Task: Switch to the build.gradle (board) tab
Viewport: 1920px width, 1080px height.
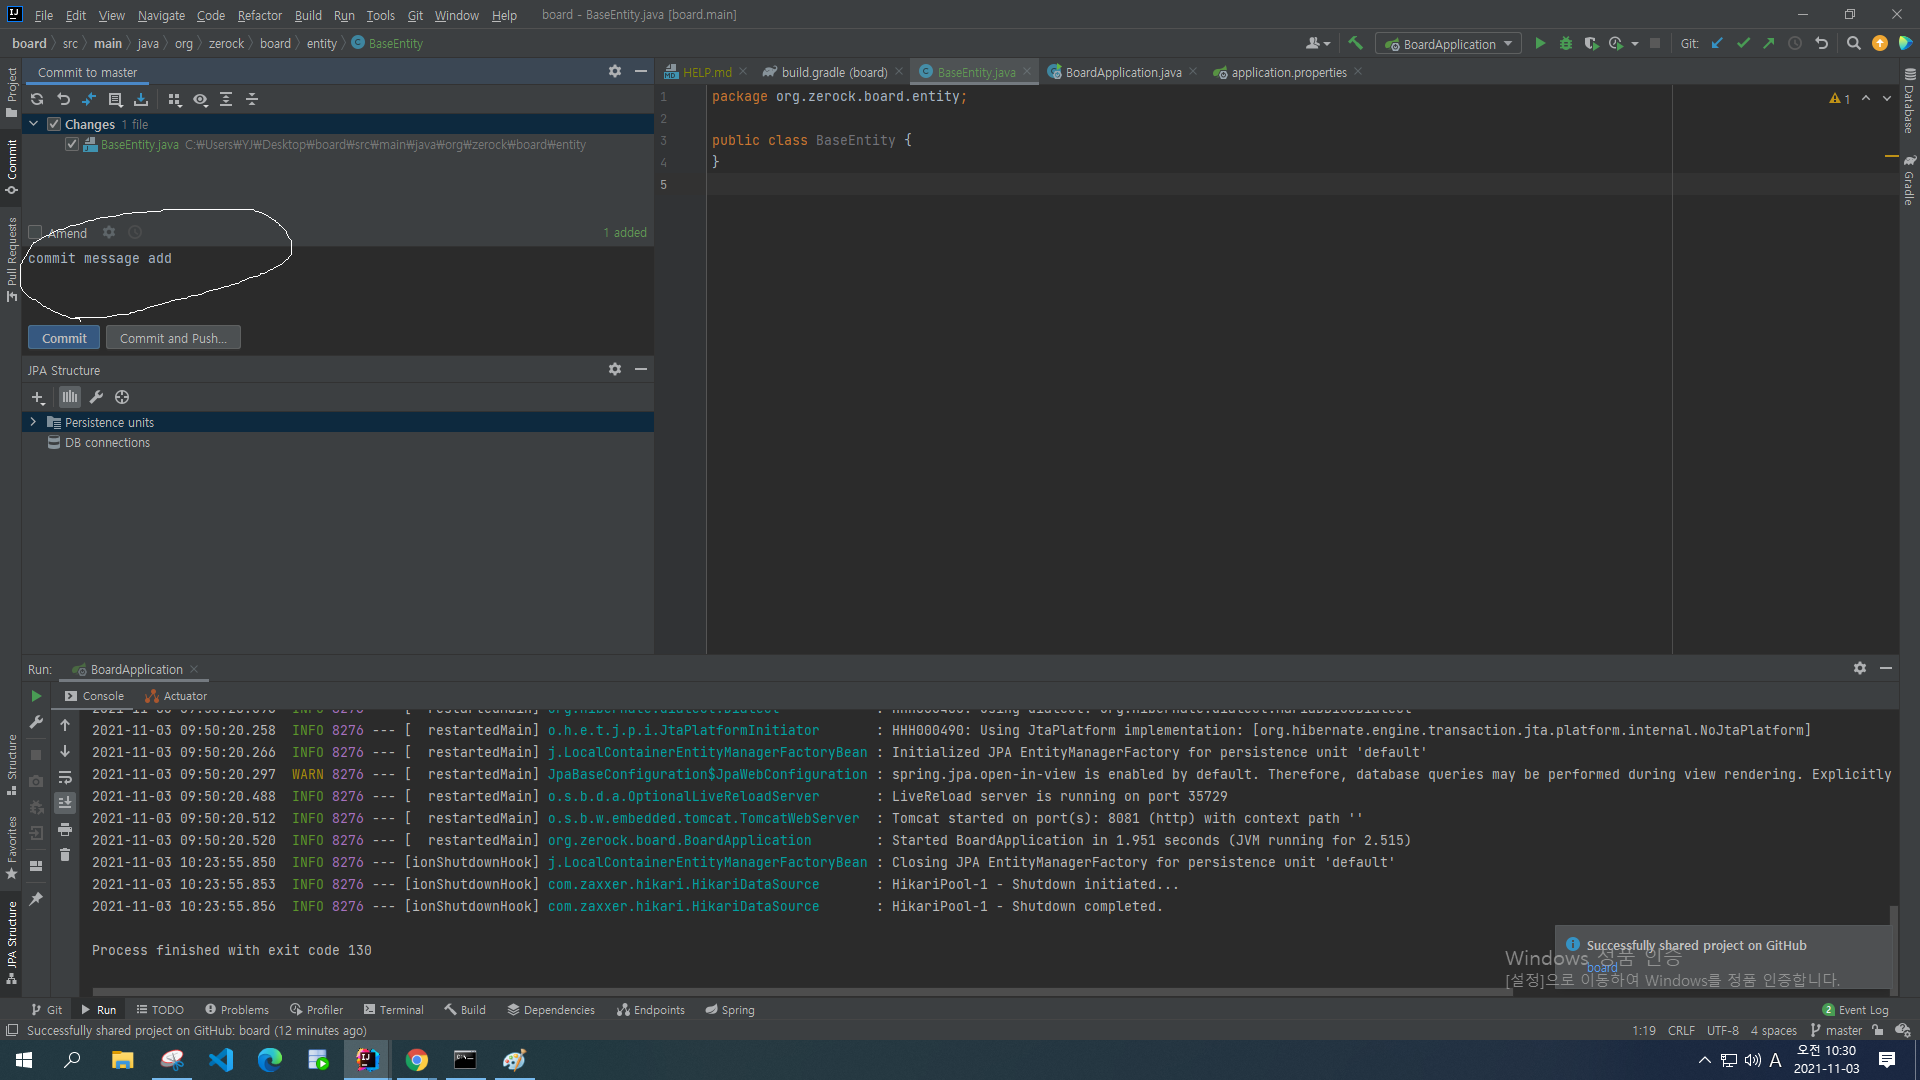Action: click(834, 72)
